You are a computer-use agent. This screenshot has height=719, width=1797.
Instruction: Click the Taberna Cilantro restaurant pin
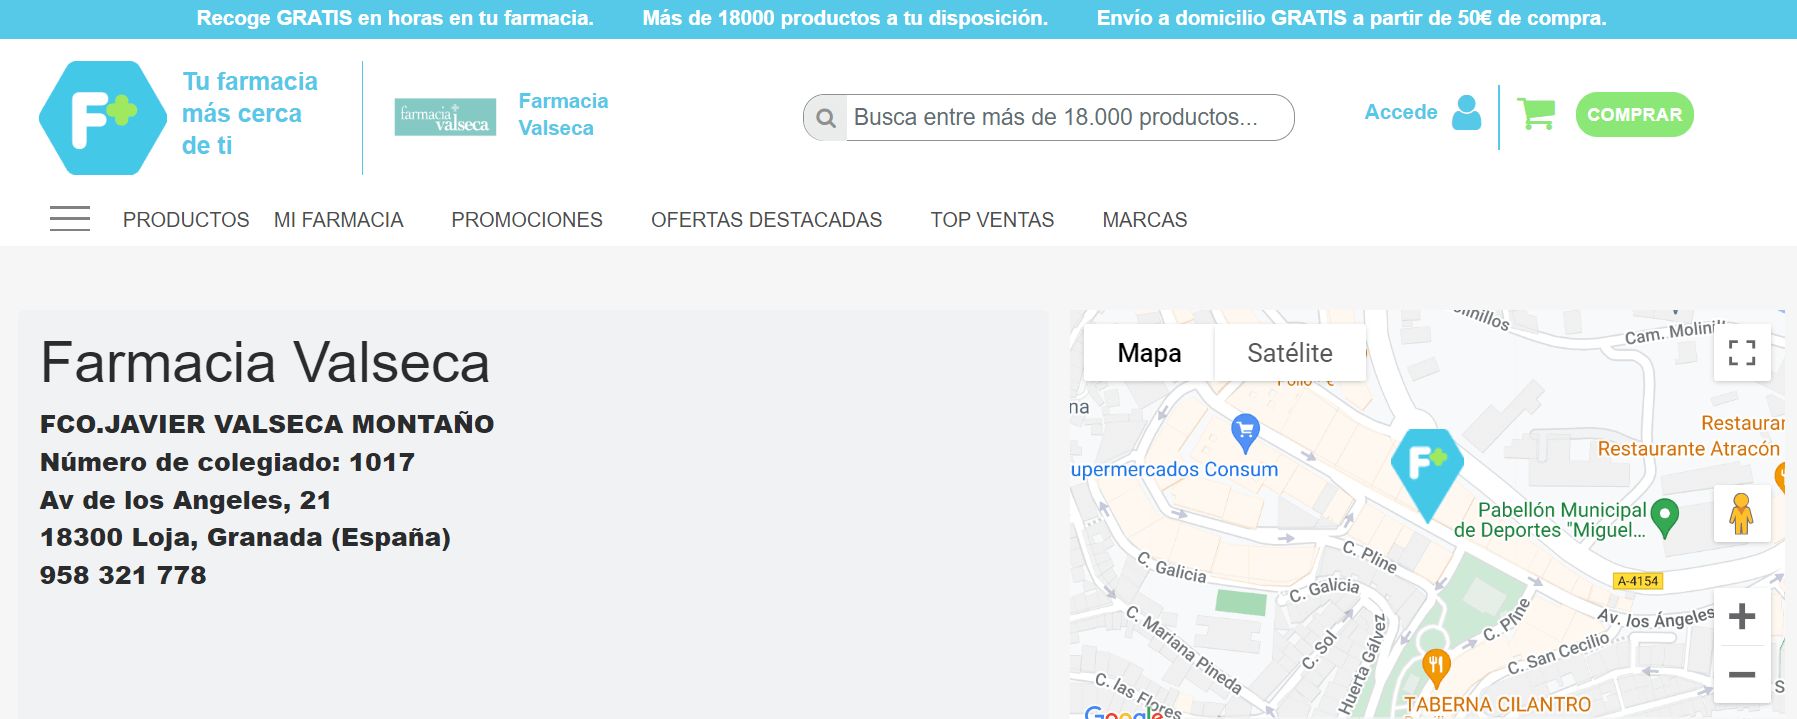(x=1436, y=668)
